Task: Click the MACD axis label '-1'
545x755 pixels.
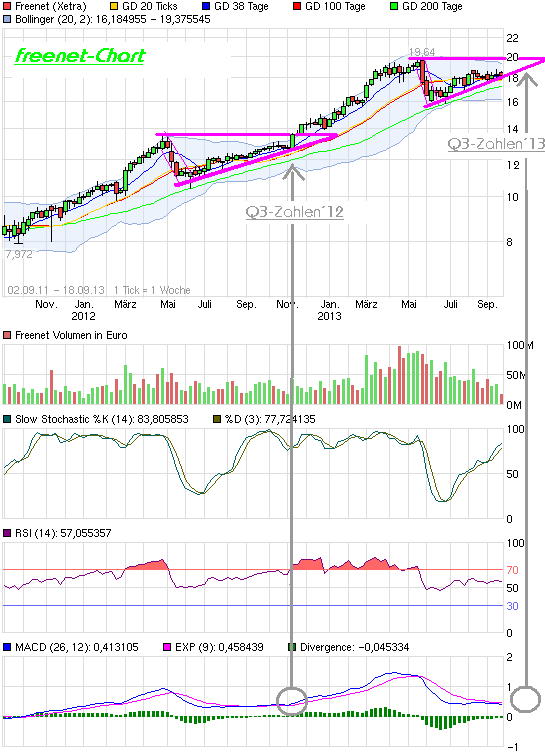Action: (x=512, y=747)
